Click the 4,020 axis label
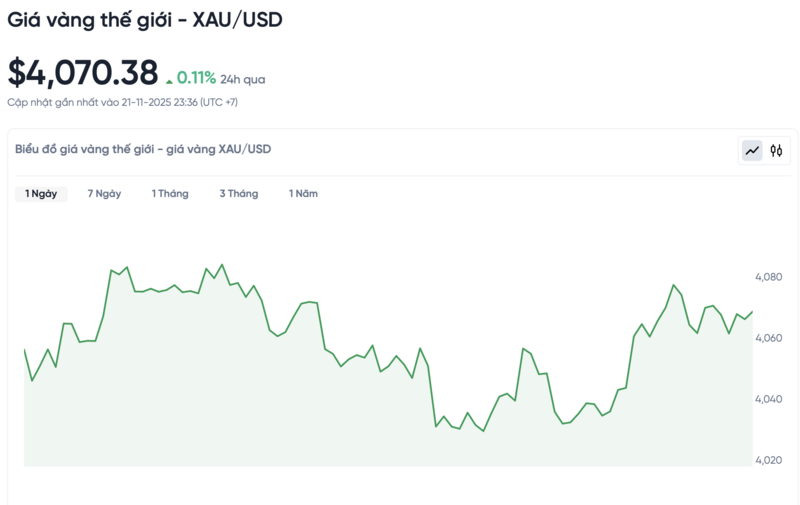 769,461
